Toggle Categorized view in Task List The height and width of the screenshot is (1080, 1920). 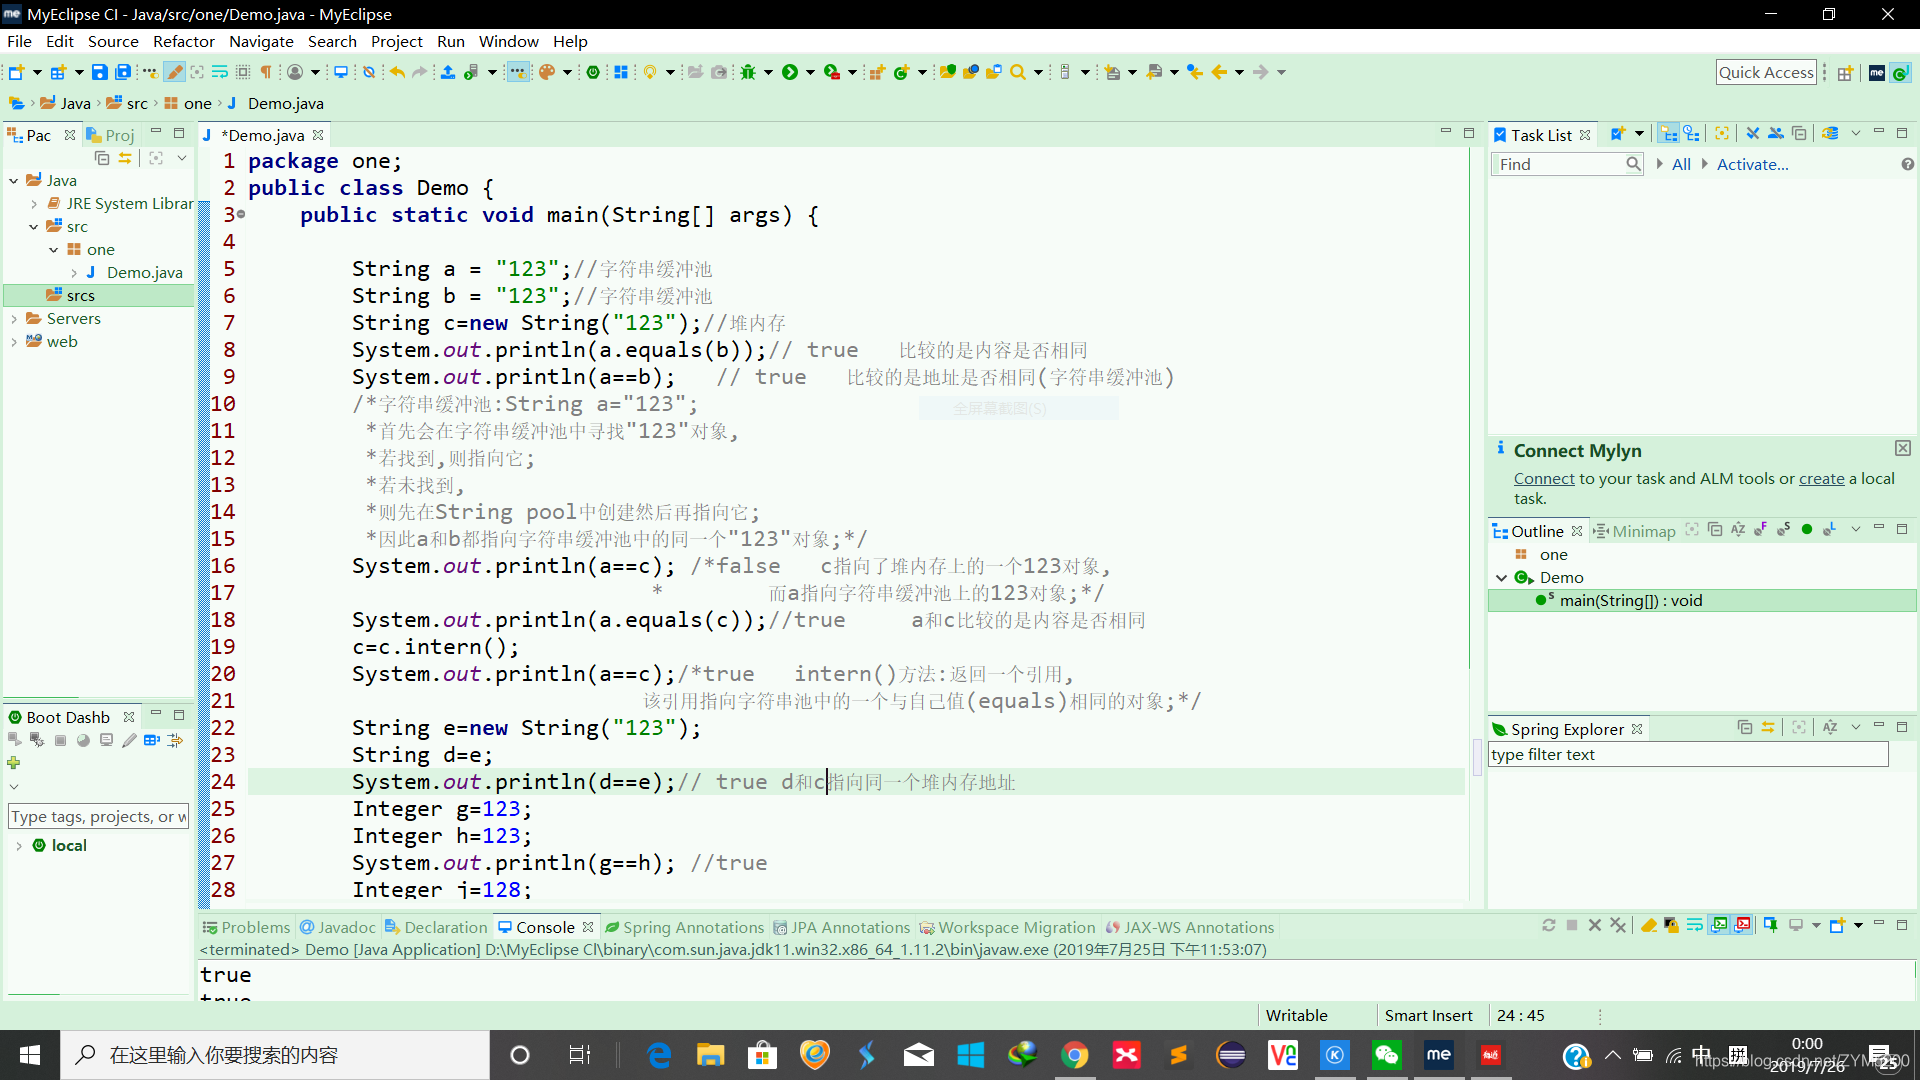click(x=1668, y=134)
